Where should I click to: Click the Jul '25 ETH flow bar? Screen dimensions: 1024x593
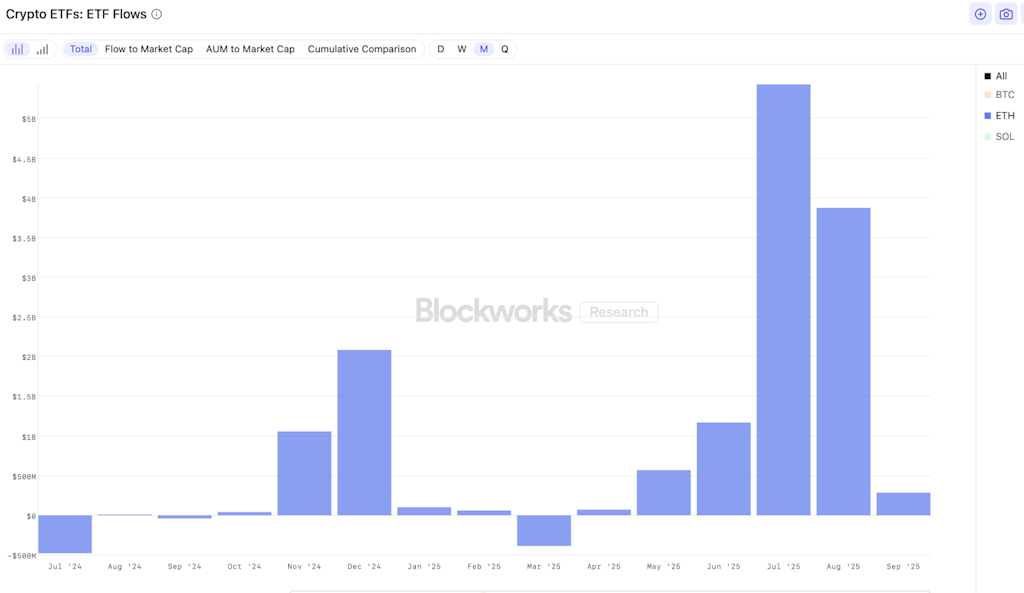pos(783,300)
